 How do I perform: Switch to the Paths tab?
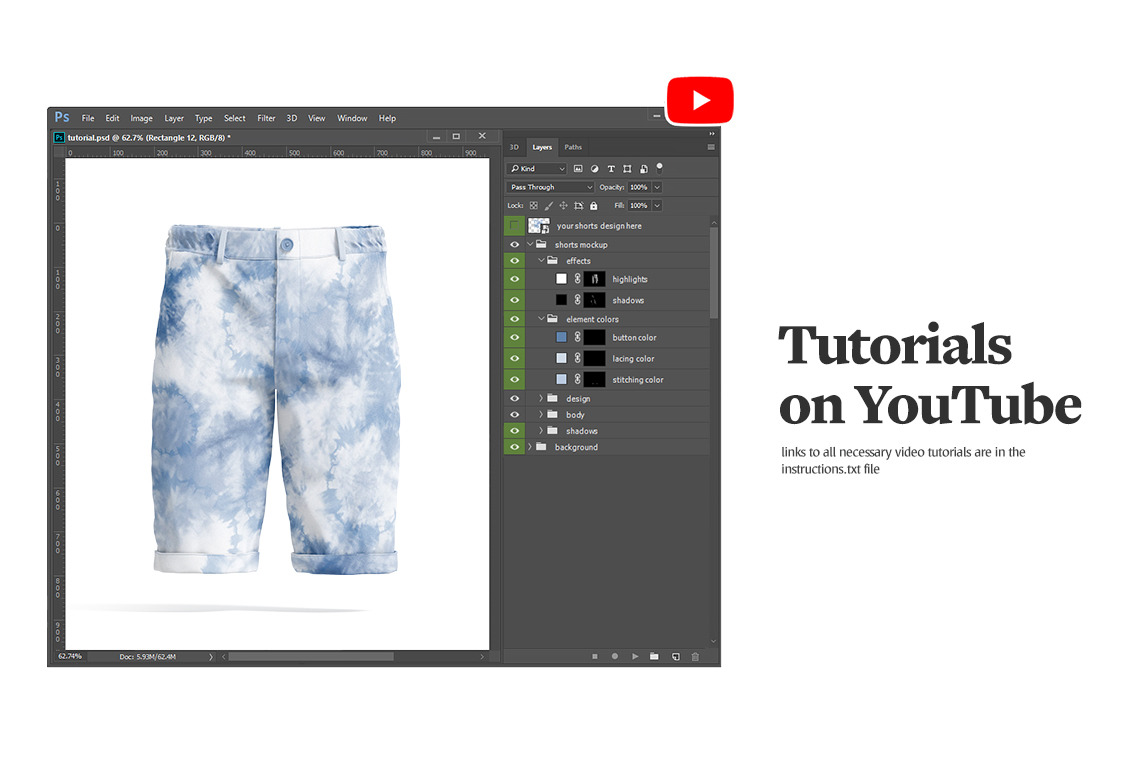pos(573,147)
